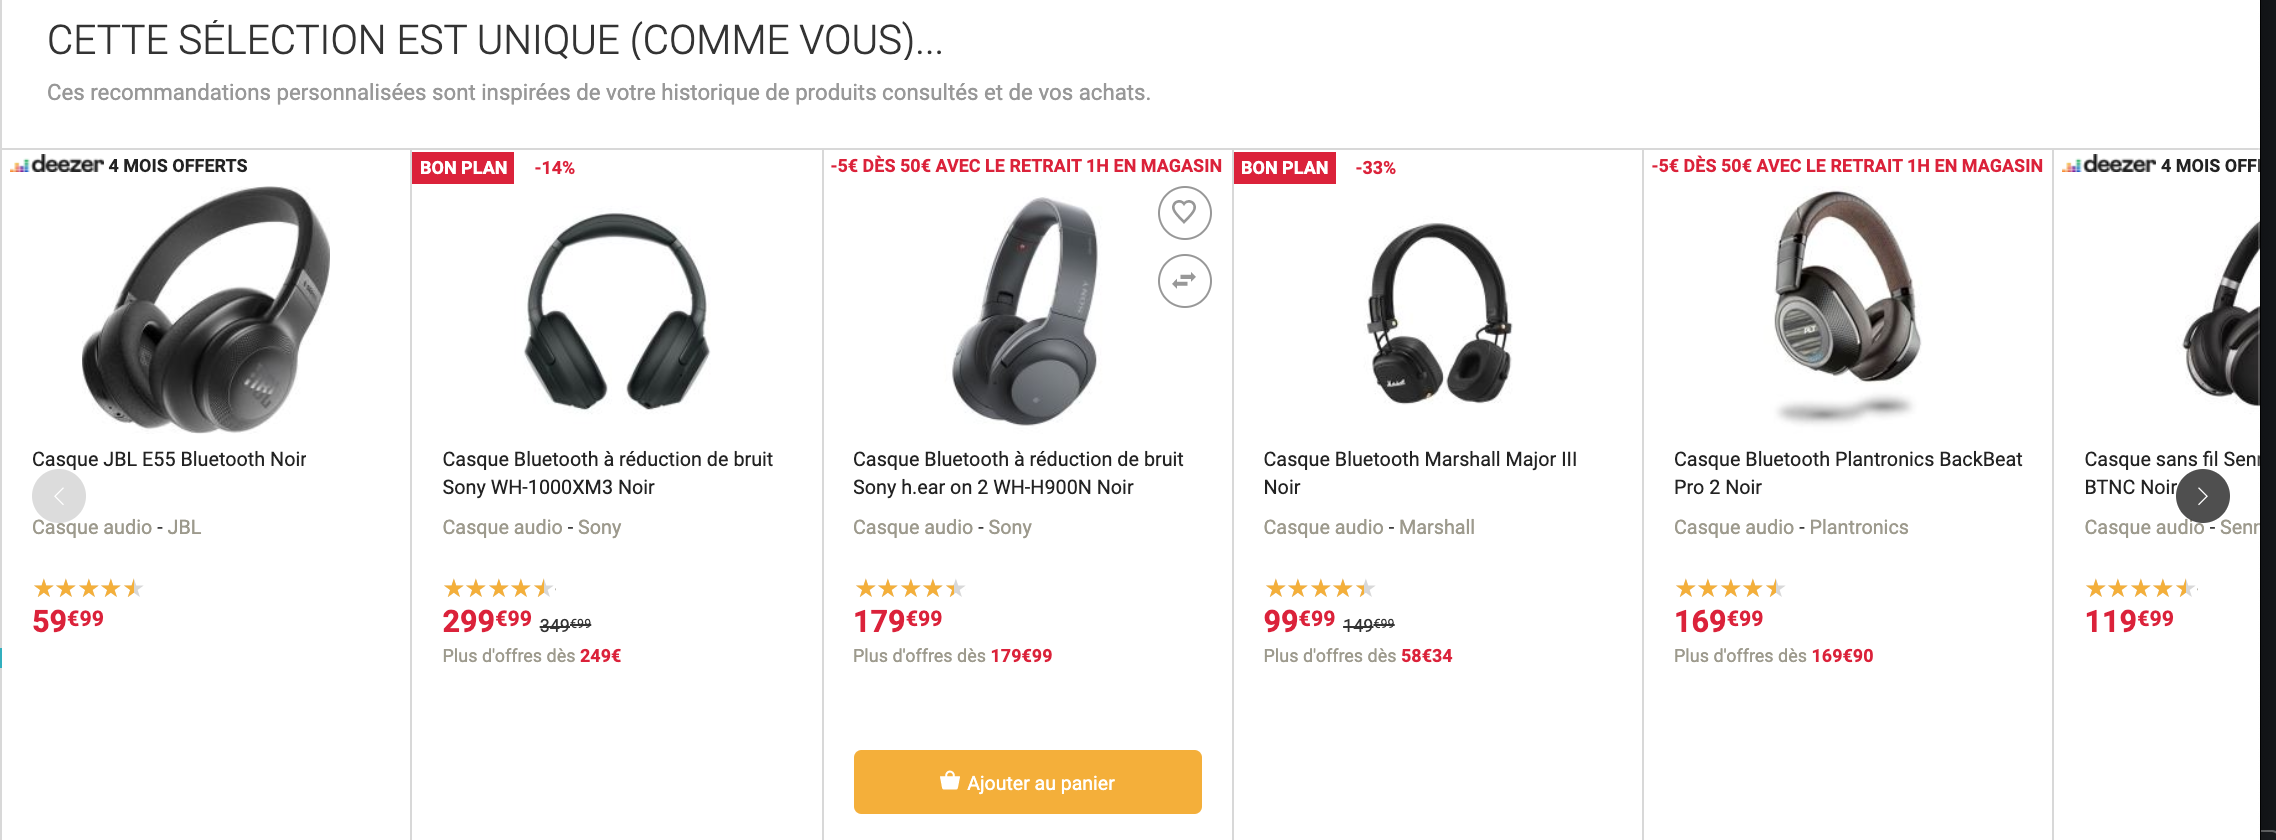This screenshot has width=2276, height=840.
Task: Click the -5€ retrait 1H en magasin banner on Plantronics card
Action: [x=1845, y=166]
